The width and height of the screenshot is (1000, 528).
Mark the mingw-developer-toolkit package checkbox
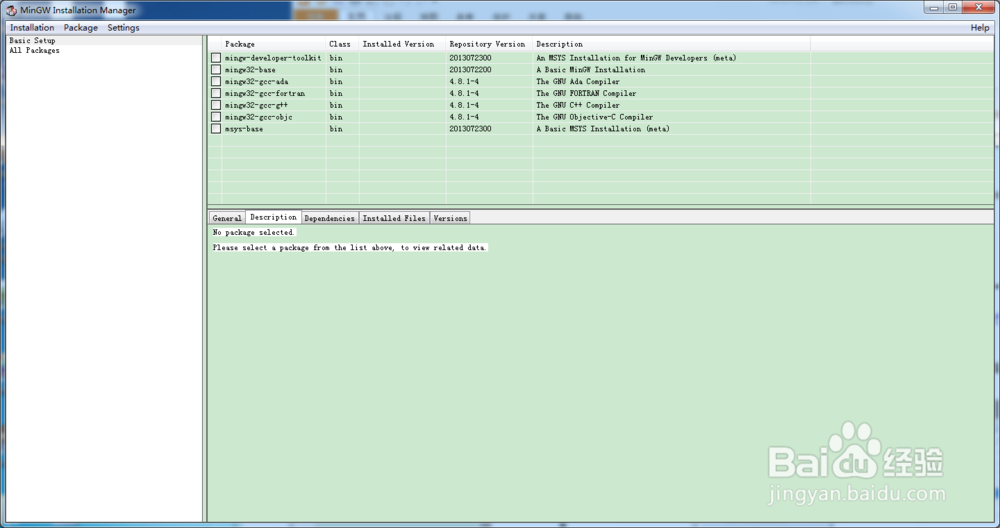coord(216,58)
